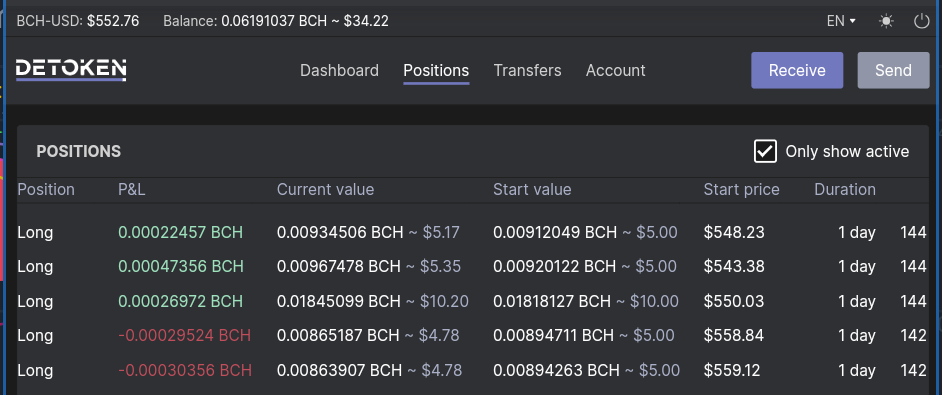Select position with start price $559.12
This screenshot has height=395, width=942.
pyautogui.click(x=472, y=370)
